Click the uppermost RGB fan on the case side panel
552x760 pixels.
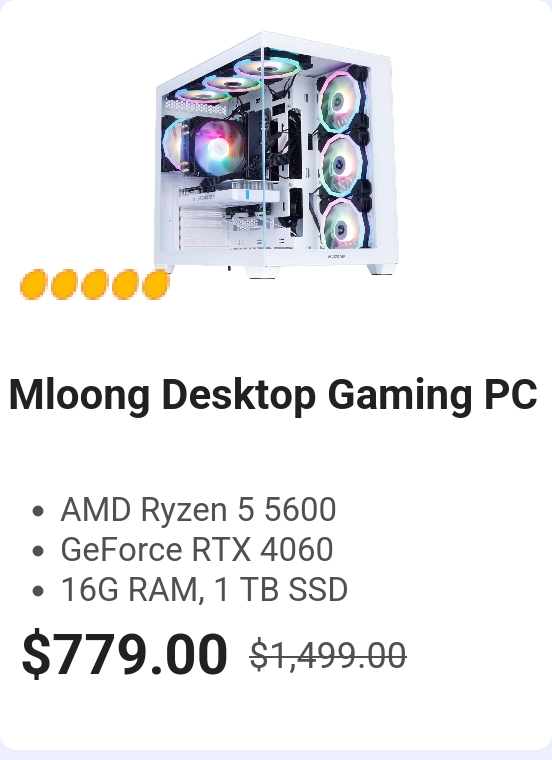(337, 101)
